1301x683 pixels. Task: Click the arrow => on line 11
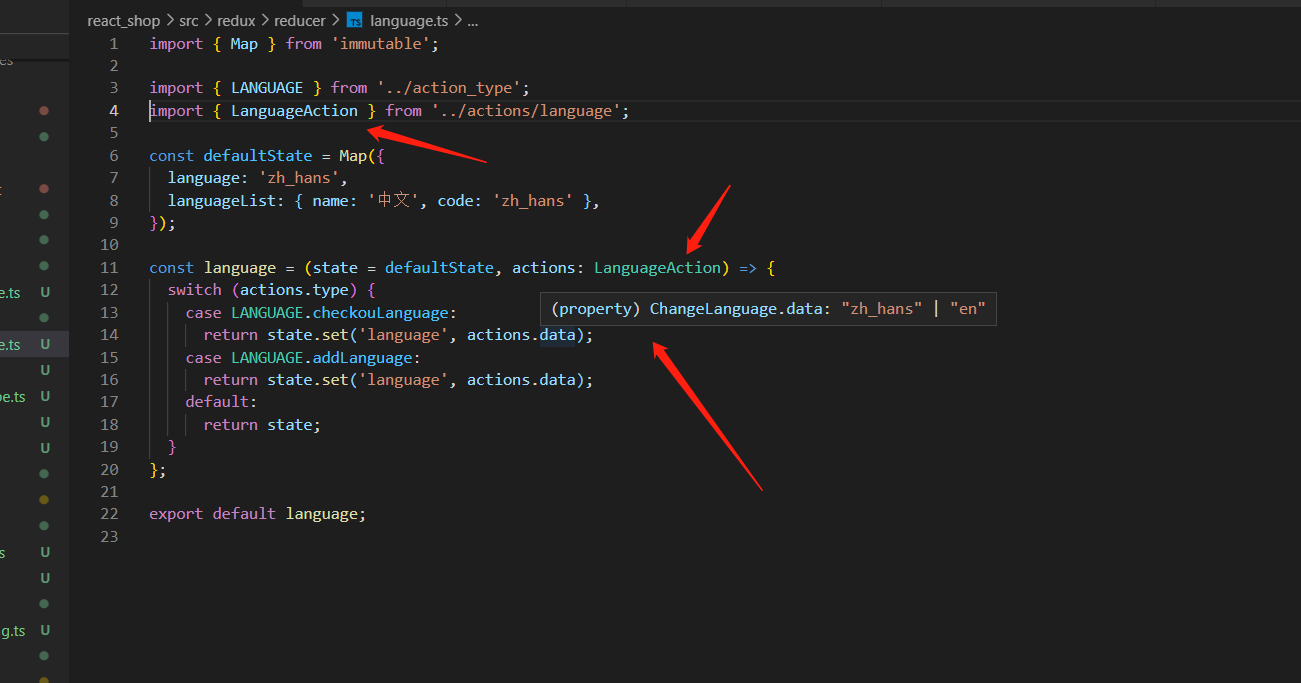coord(748,268)
